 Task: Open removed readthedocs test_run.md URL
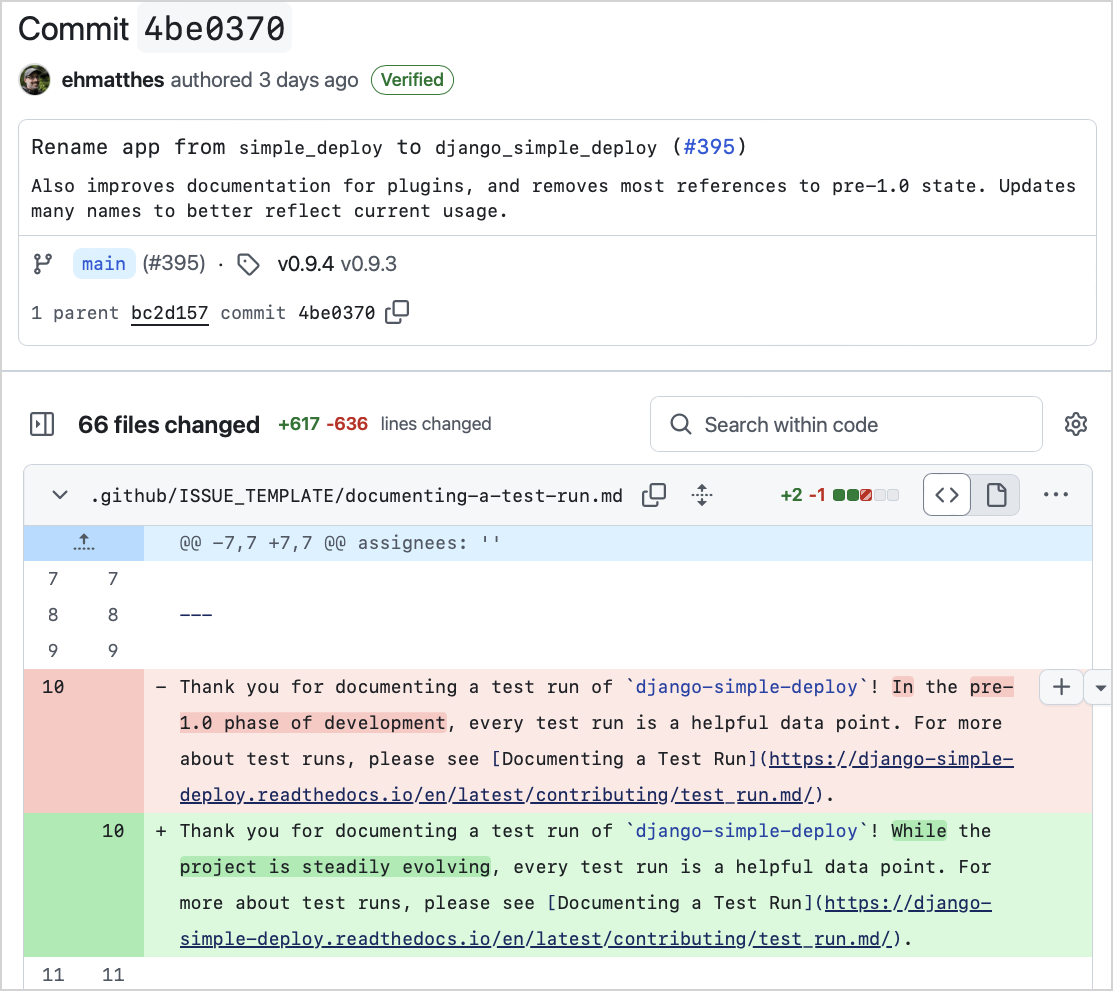[x=596, y=777]
